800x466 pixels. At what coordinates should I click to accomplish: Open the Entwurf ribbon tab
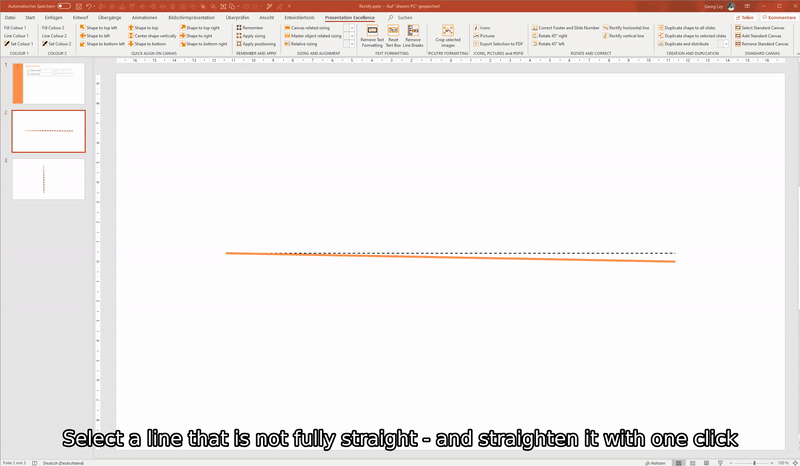81,17
